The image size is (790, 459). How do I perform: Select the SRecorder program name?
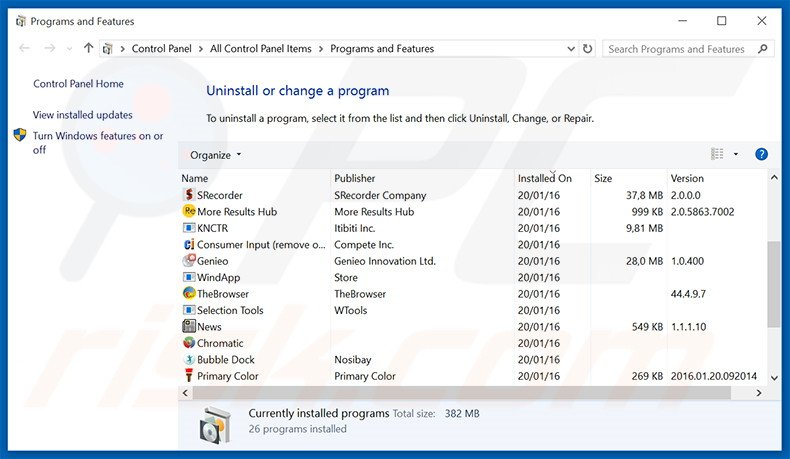[220, 195]
